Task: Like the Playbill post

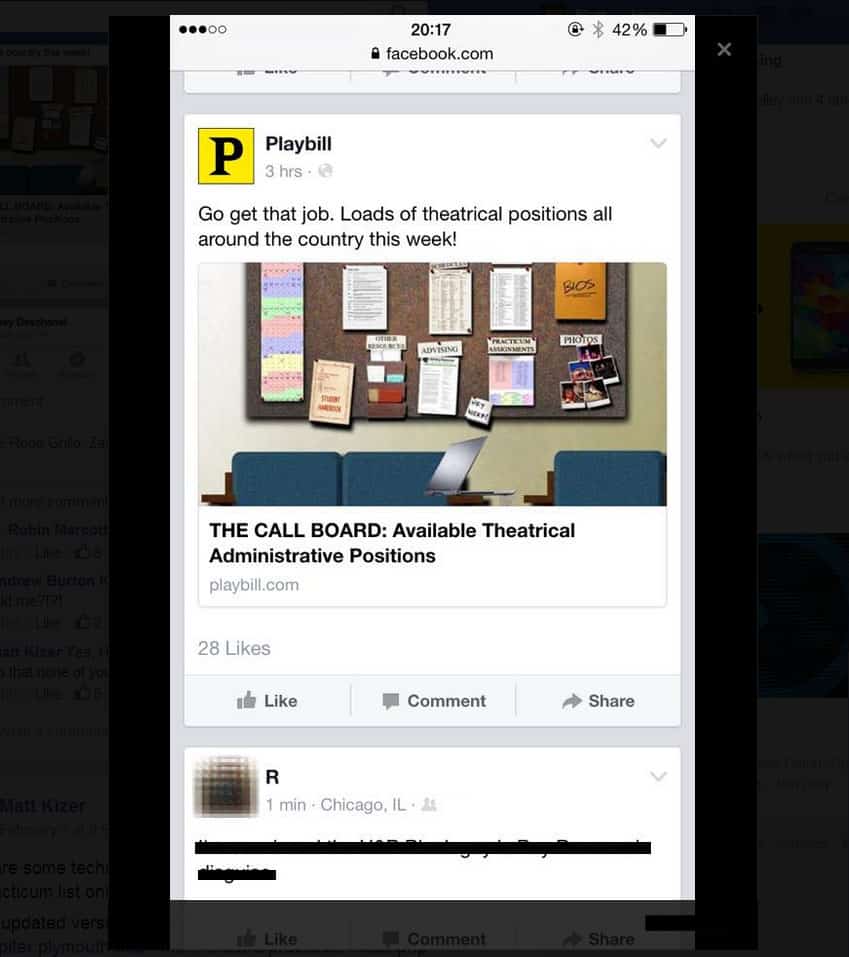Action: tap(267, 701)
